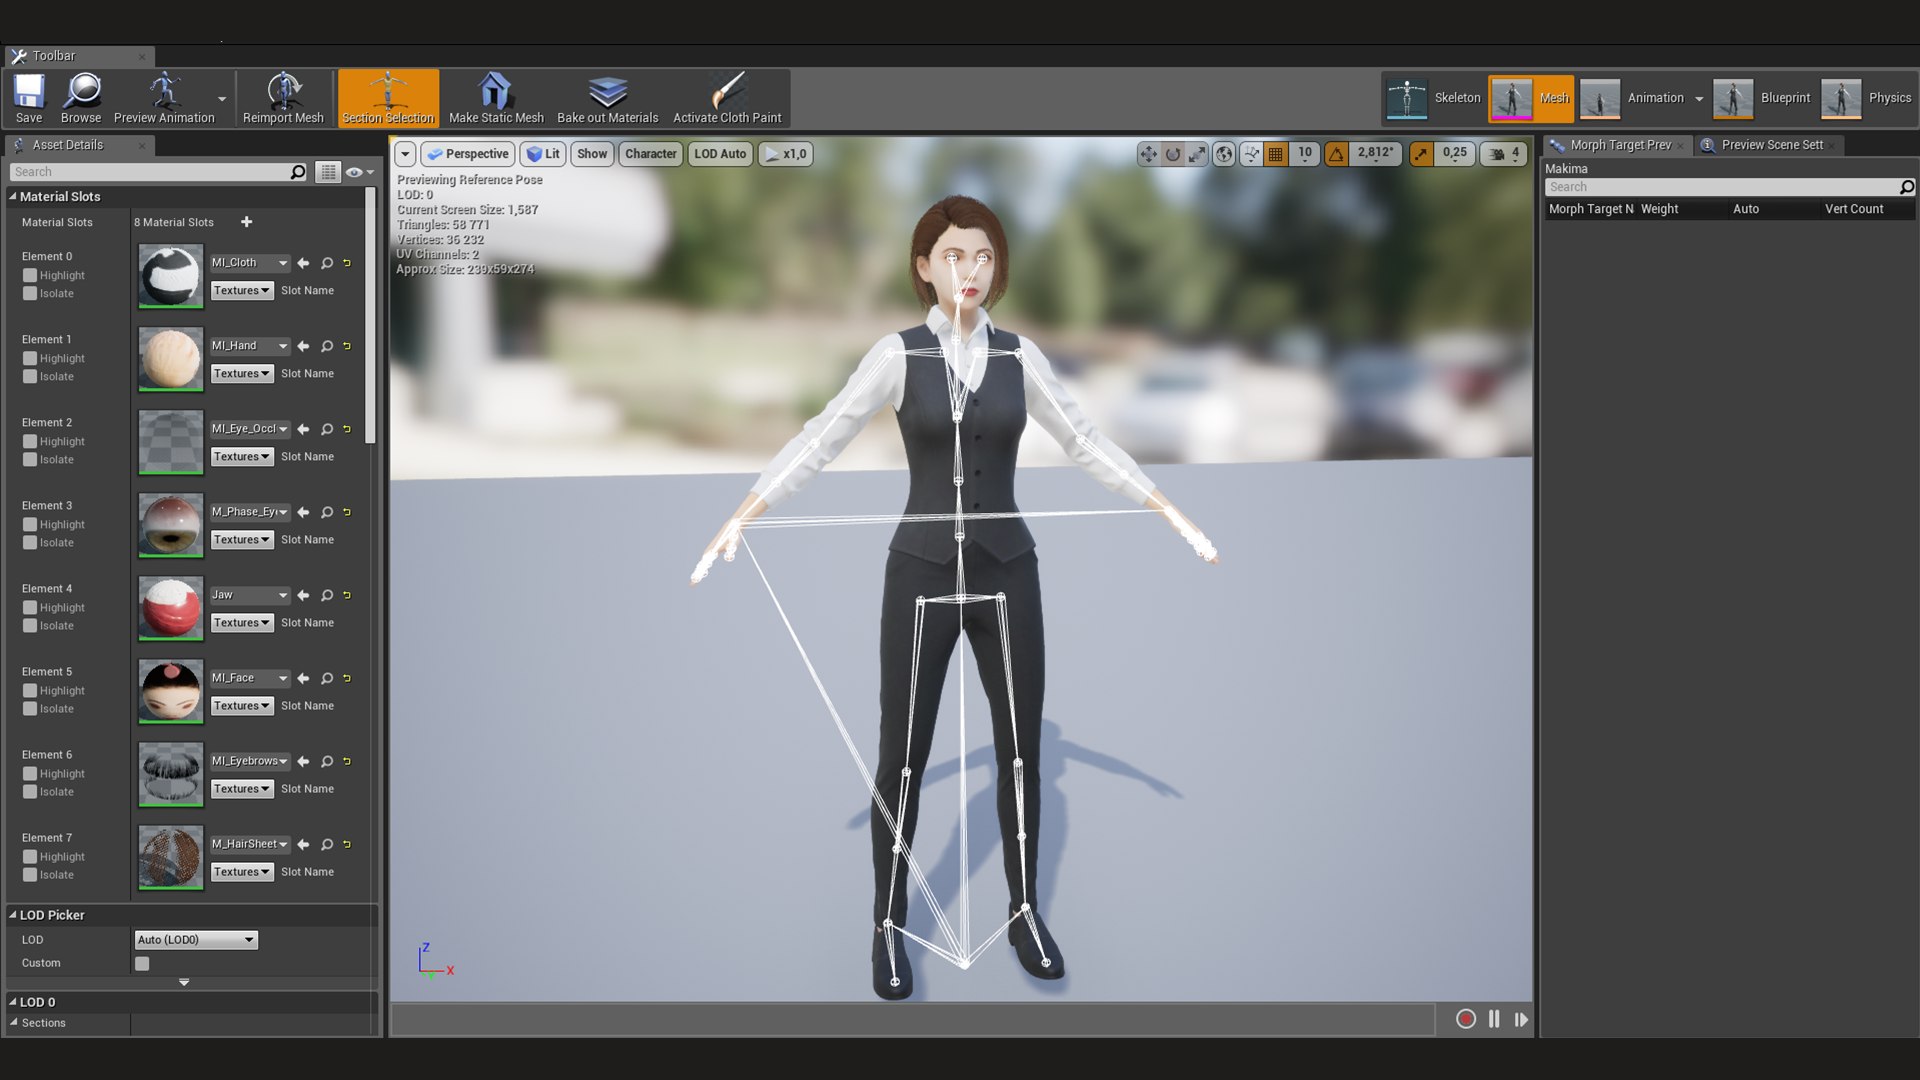This screenshot has height=1080, width=1920.
Task: Open Textures dropdown for Element 2
Action: [242, 457]
